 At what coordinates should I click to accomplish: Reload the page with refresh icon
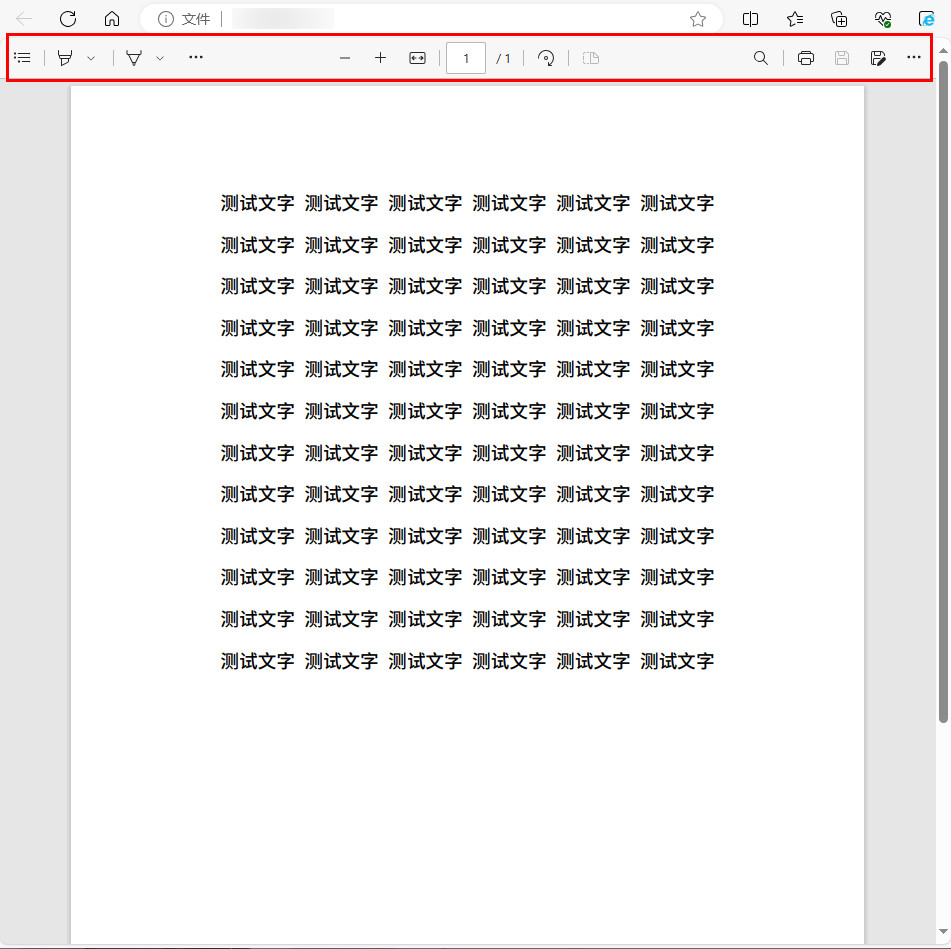(x=68, y=19)
